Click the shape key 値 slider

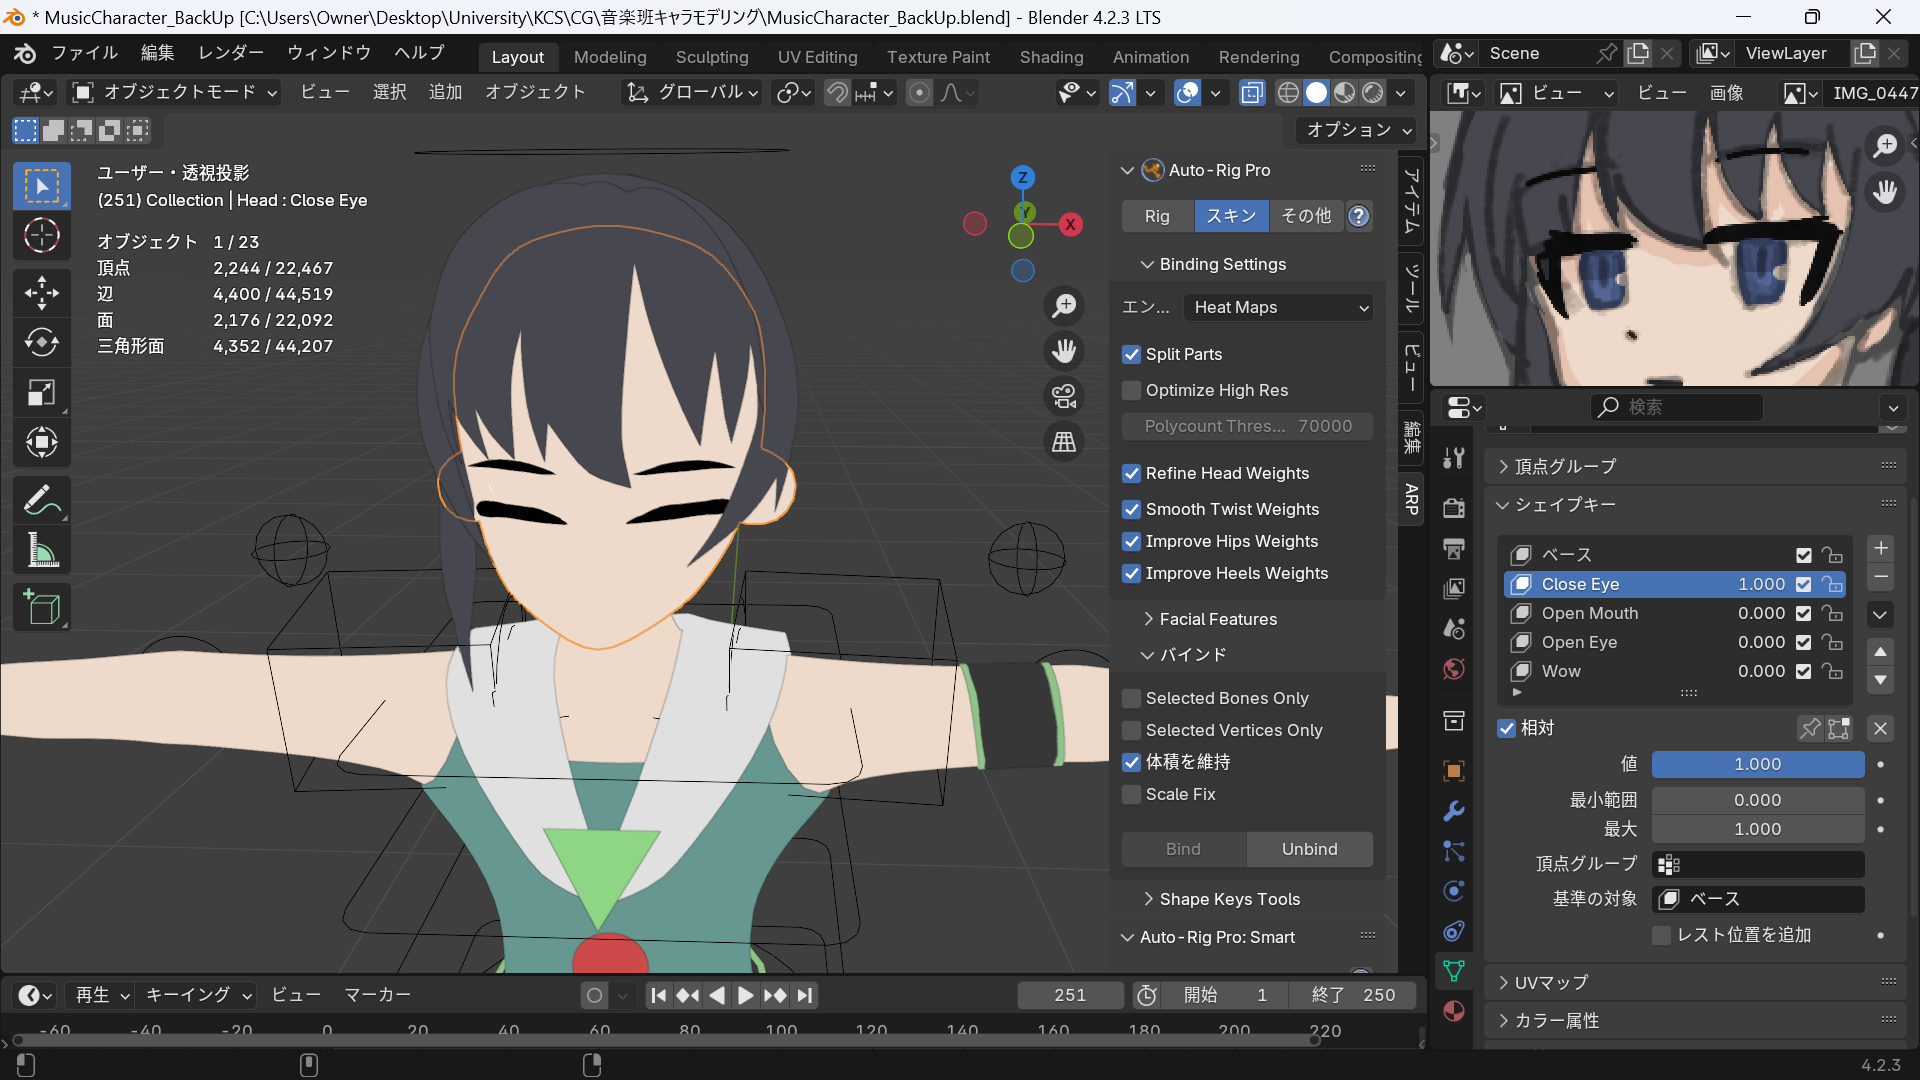[1757, 764]
